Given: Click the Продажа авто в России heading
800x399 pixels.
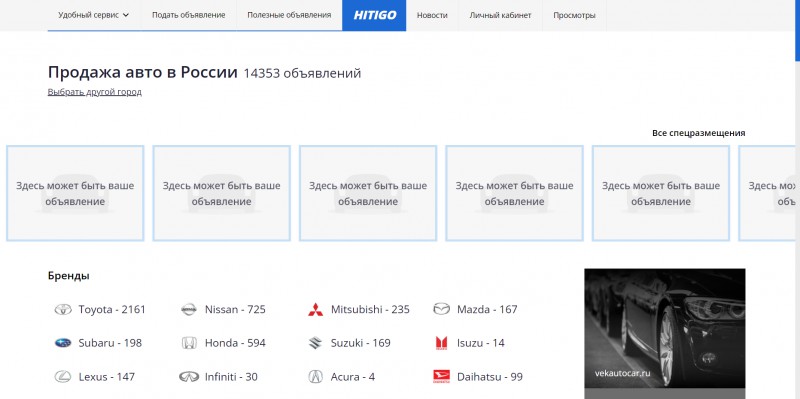Looking at the screenshot, I should pyautogui.click(x=143, y=72).
